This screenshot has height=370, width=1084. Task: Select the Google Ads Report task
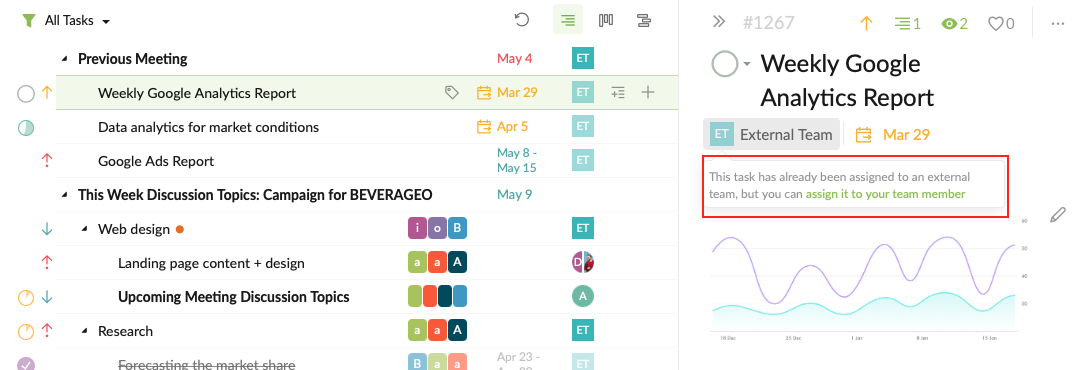[x=156, y=161]
